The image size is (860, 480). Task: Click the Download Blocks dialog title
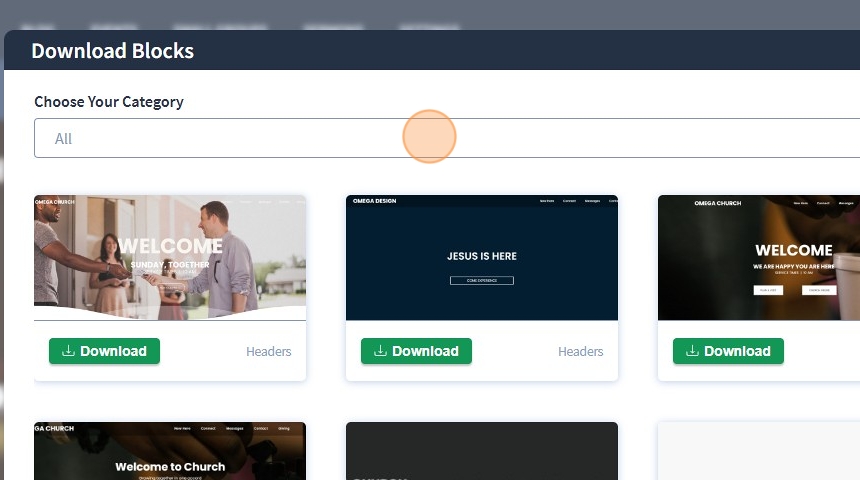point(112,51)
